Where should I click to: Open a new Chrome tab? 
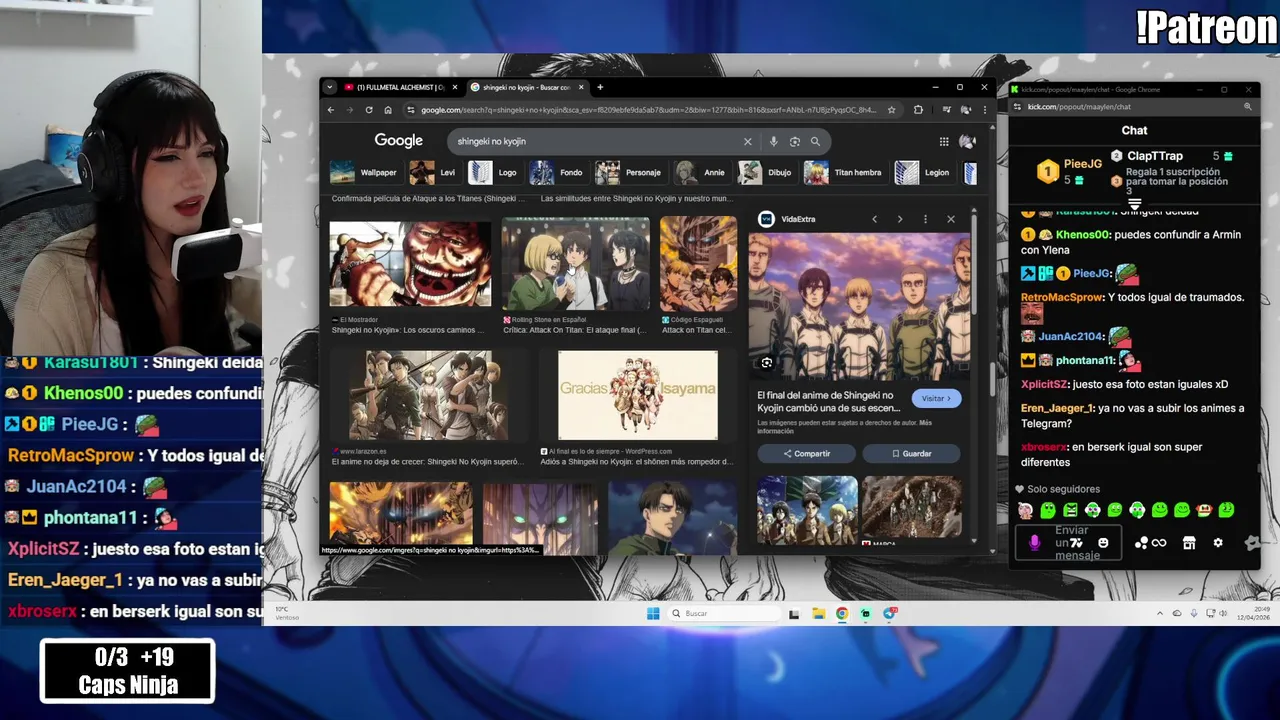tap(600, 87)
